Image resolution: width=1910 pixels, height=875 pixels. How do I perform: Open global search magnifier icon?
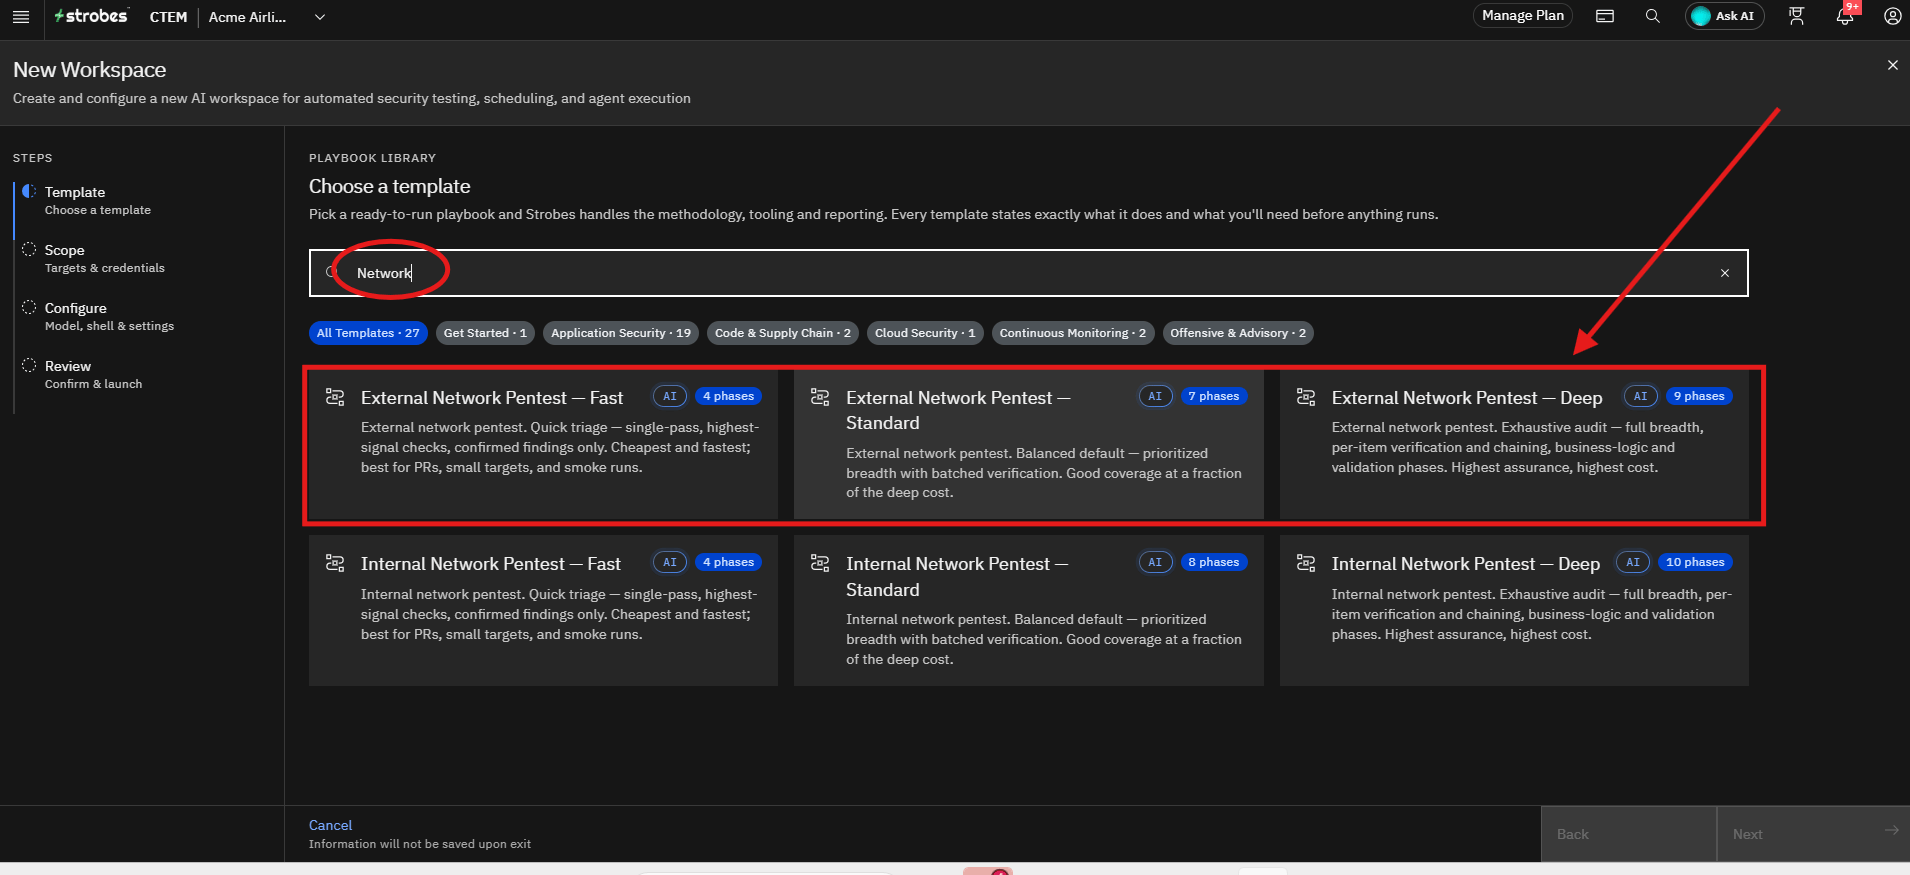(1653, 16)
